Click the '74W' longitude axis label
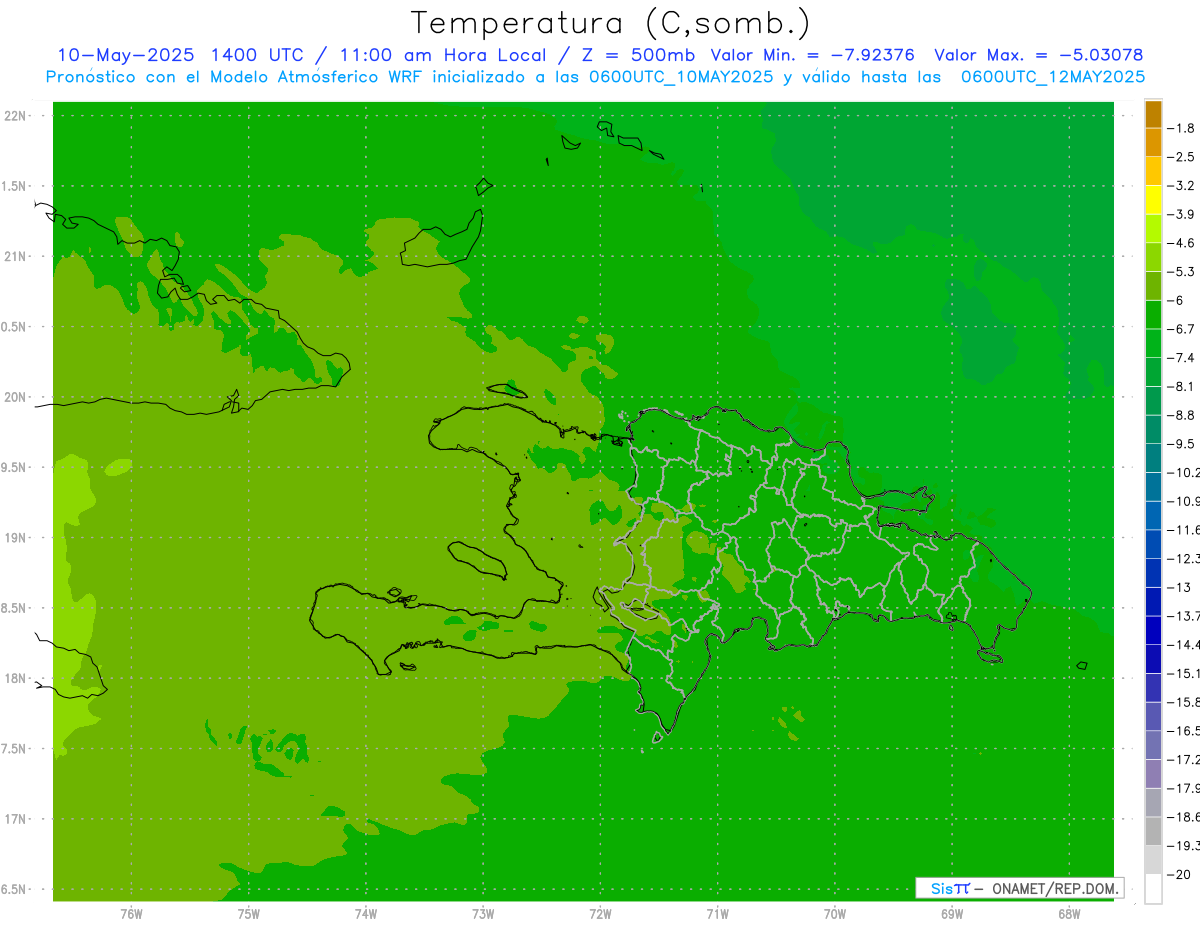 pos(366,913)
